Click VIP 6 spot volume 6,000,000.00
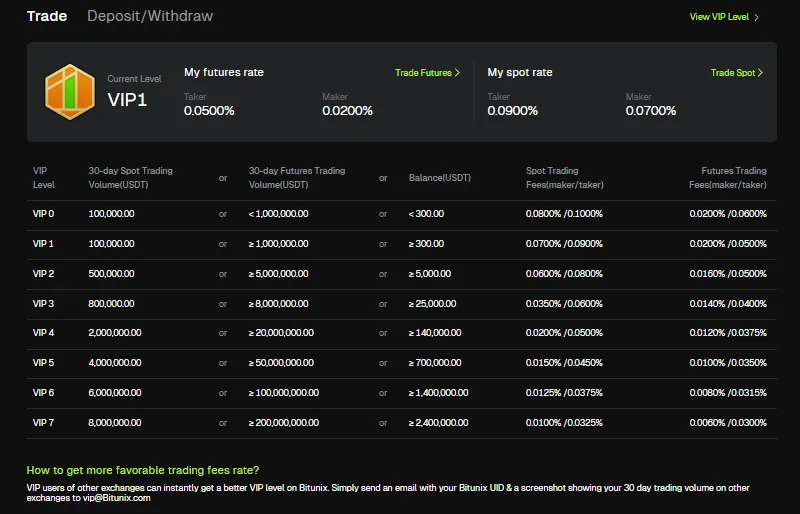 (115, 393)
